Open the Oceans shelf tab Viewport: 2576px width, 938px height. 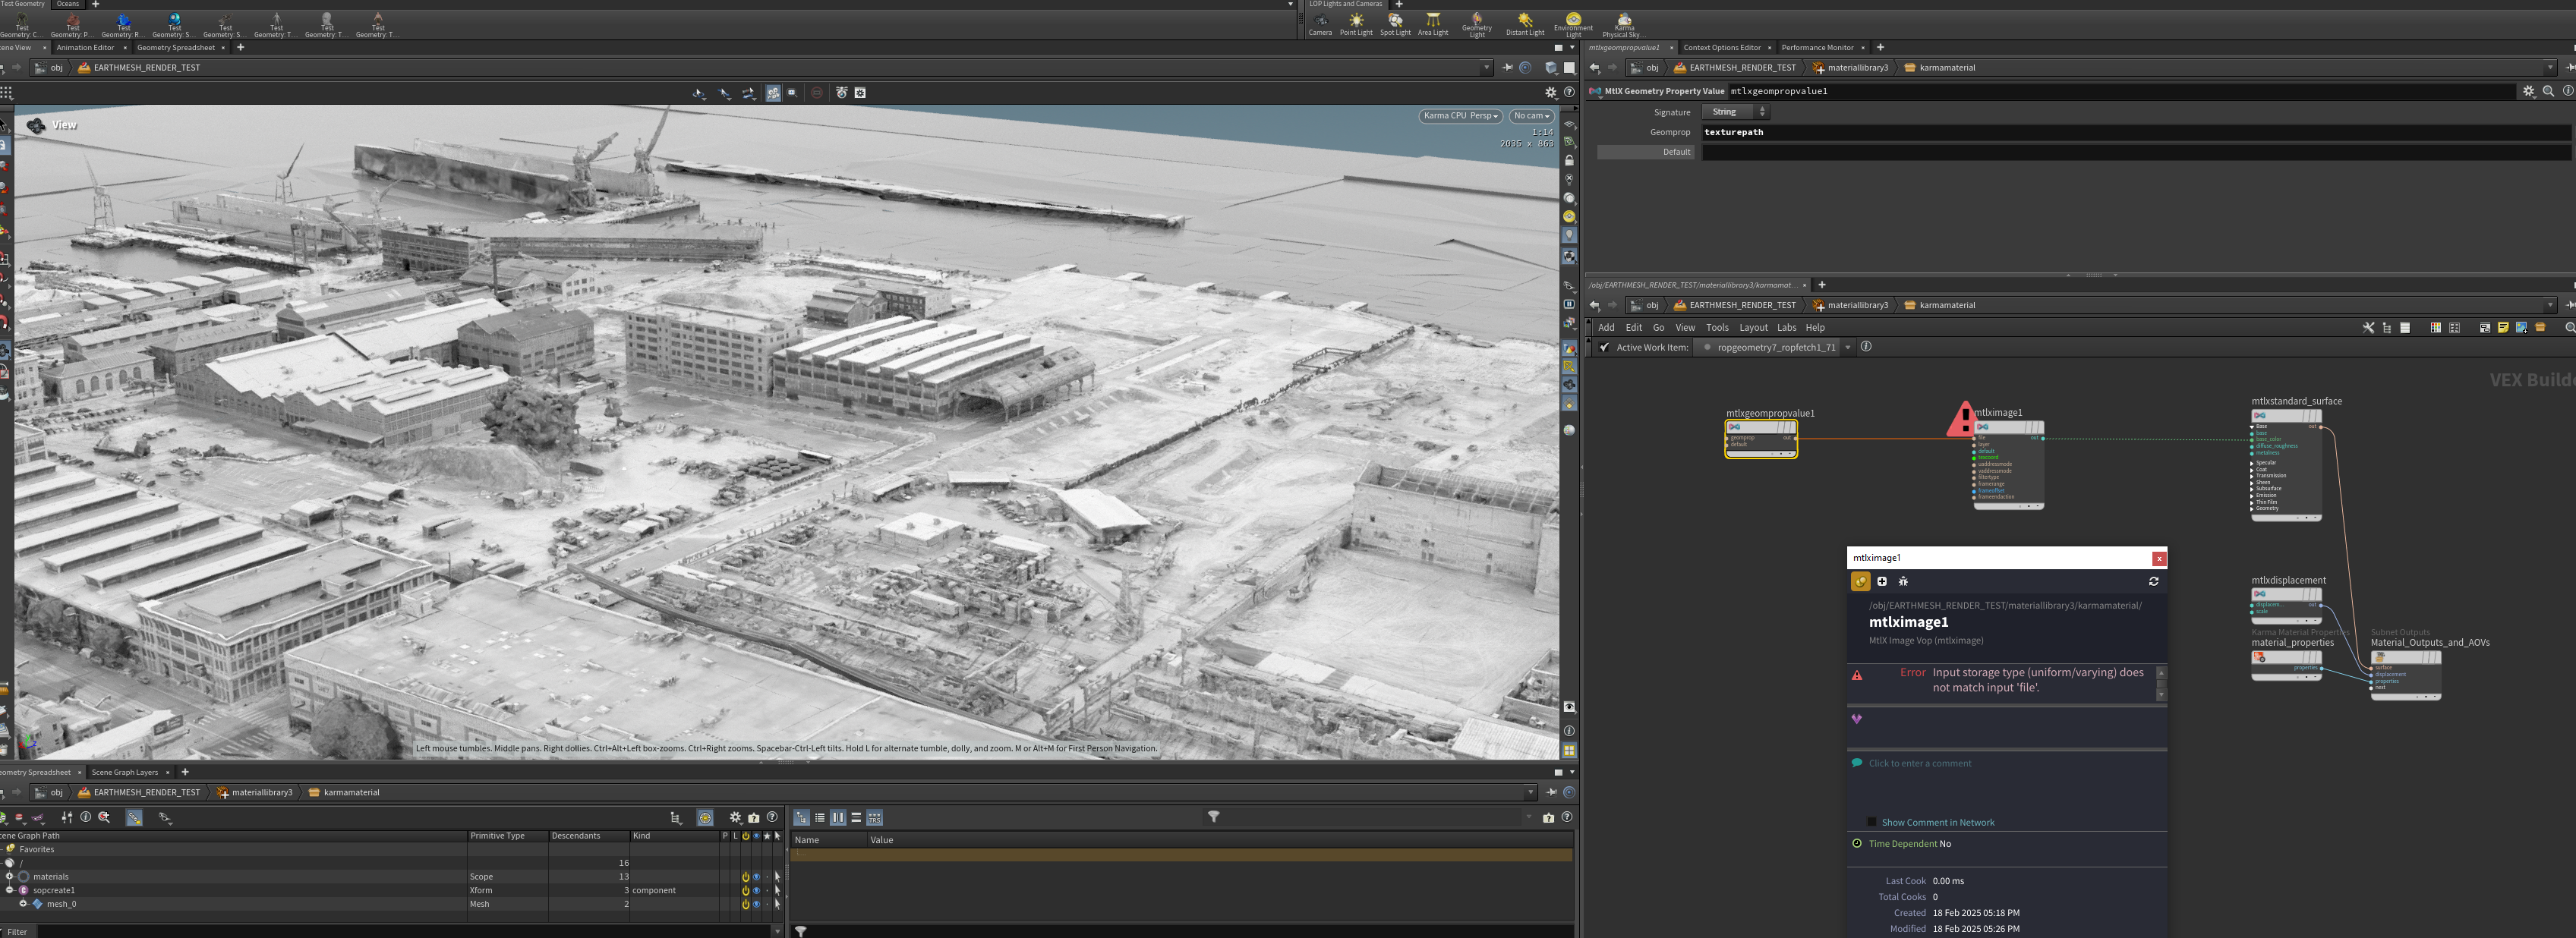67,4
